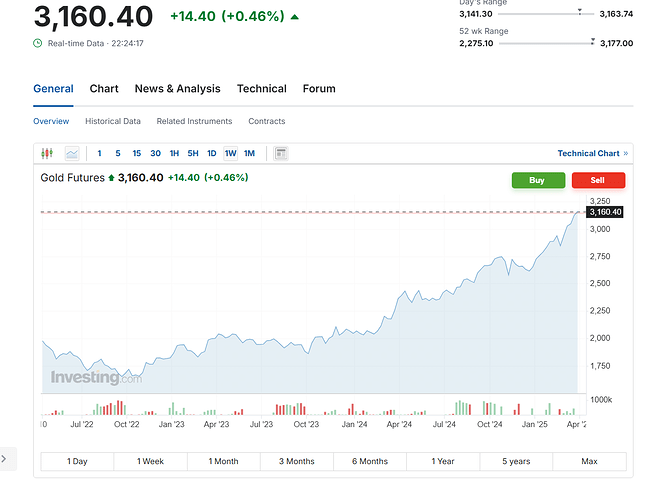Open the chart news/layout icon

pyautogui.click(x=281, y=153)
